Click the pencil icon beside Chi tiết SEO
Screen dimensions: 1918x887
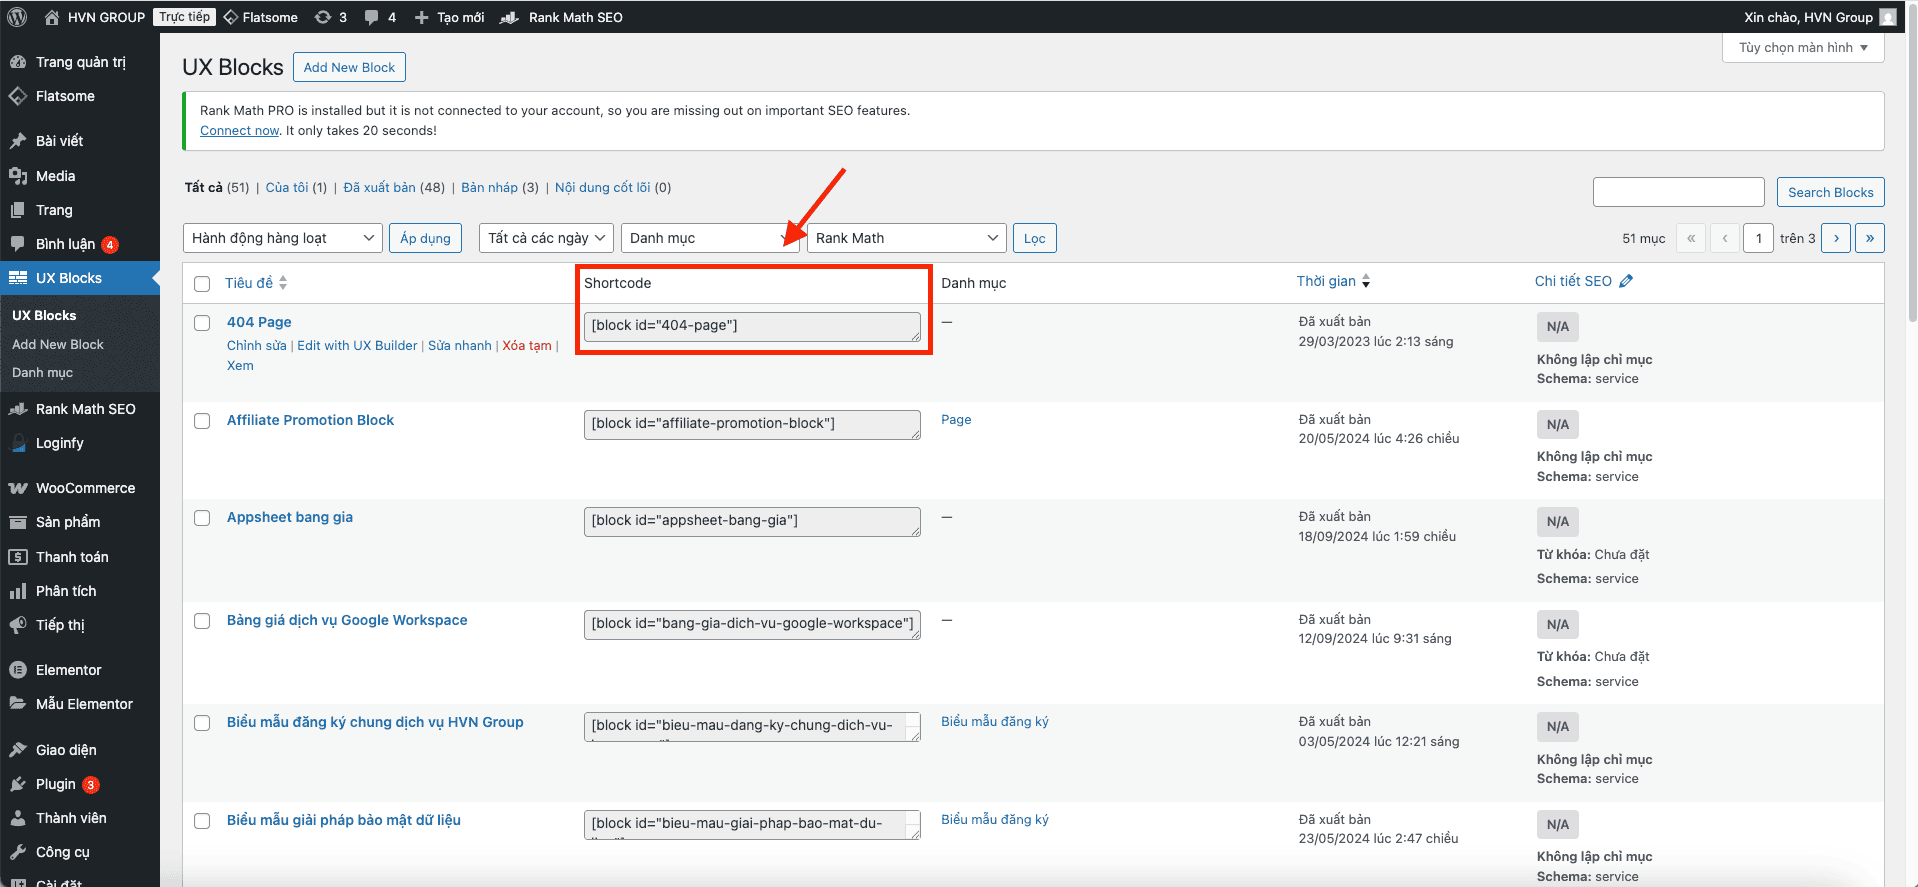click(1626, 281)
